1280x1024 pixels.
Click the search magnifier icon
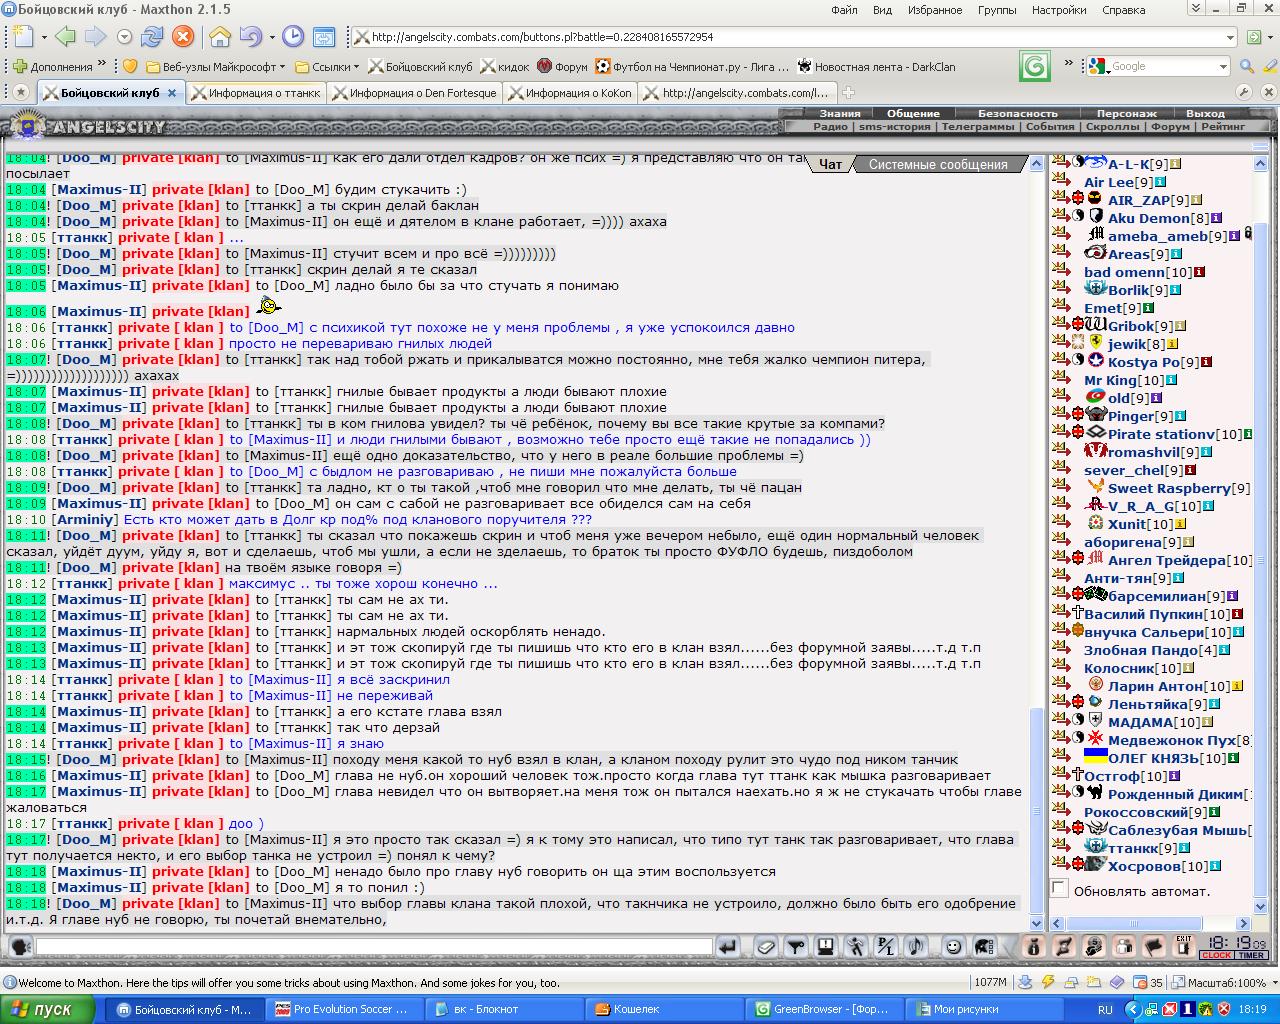point(1246,66)
